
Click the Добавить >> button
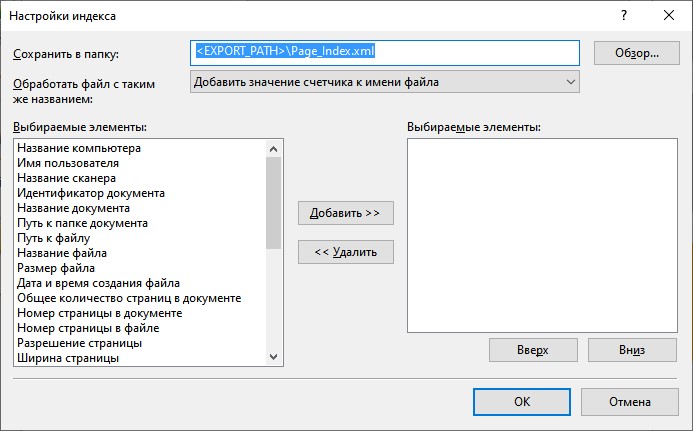click(346, 213)
